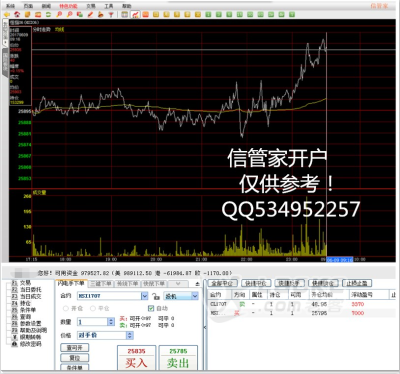This screenshot has height=374, width=400.
Task: Select the 开仓 radio button
Action: 66,308
